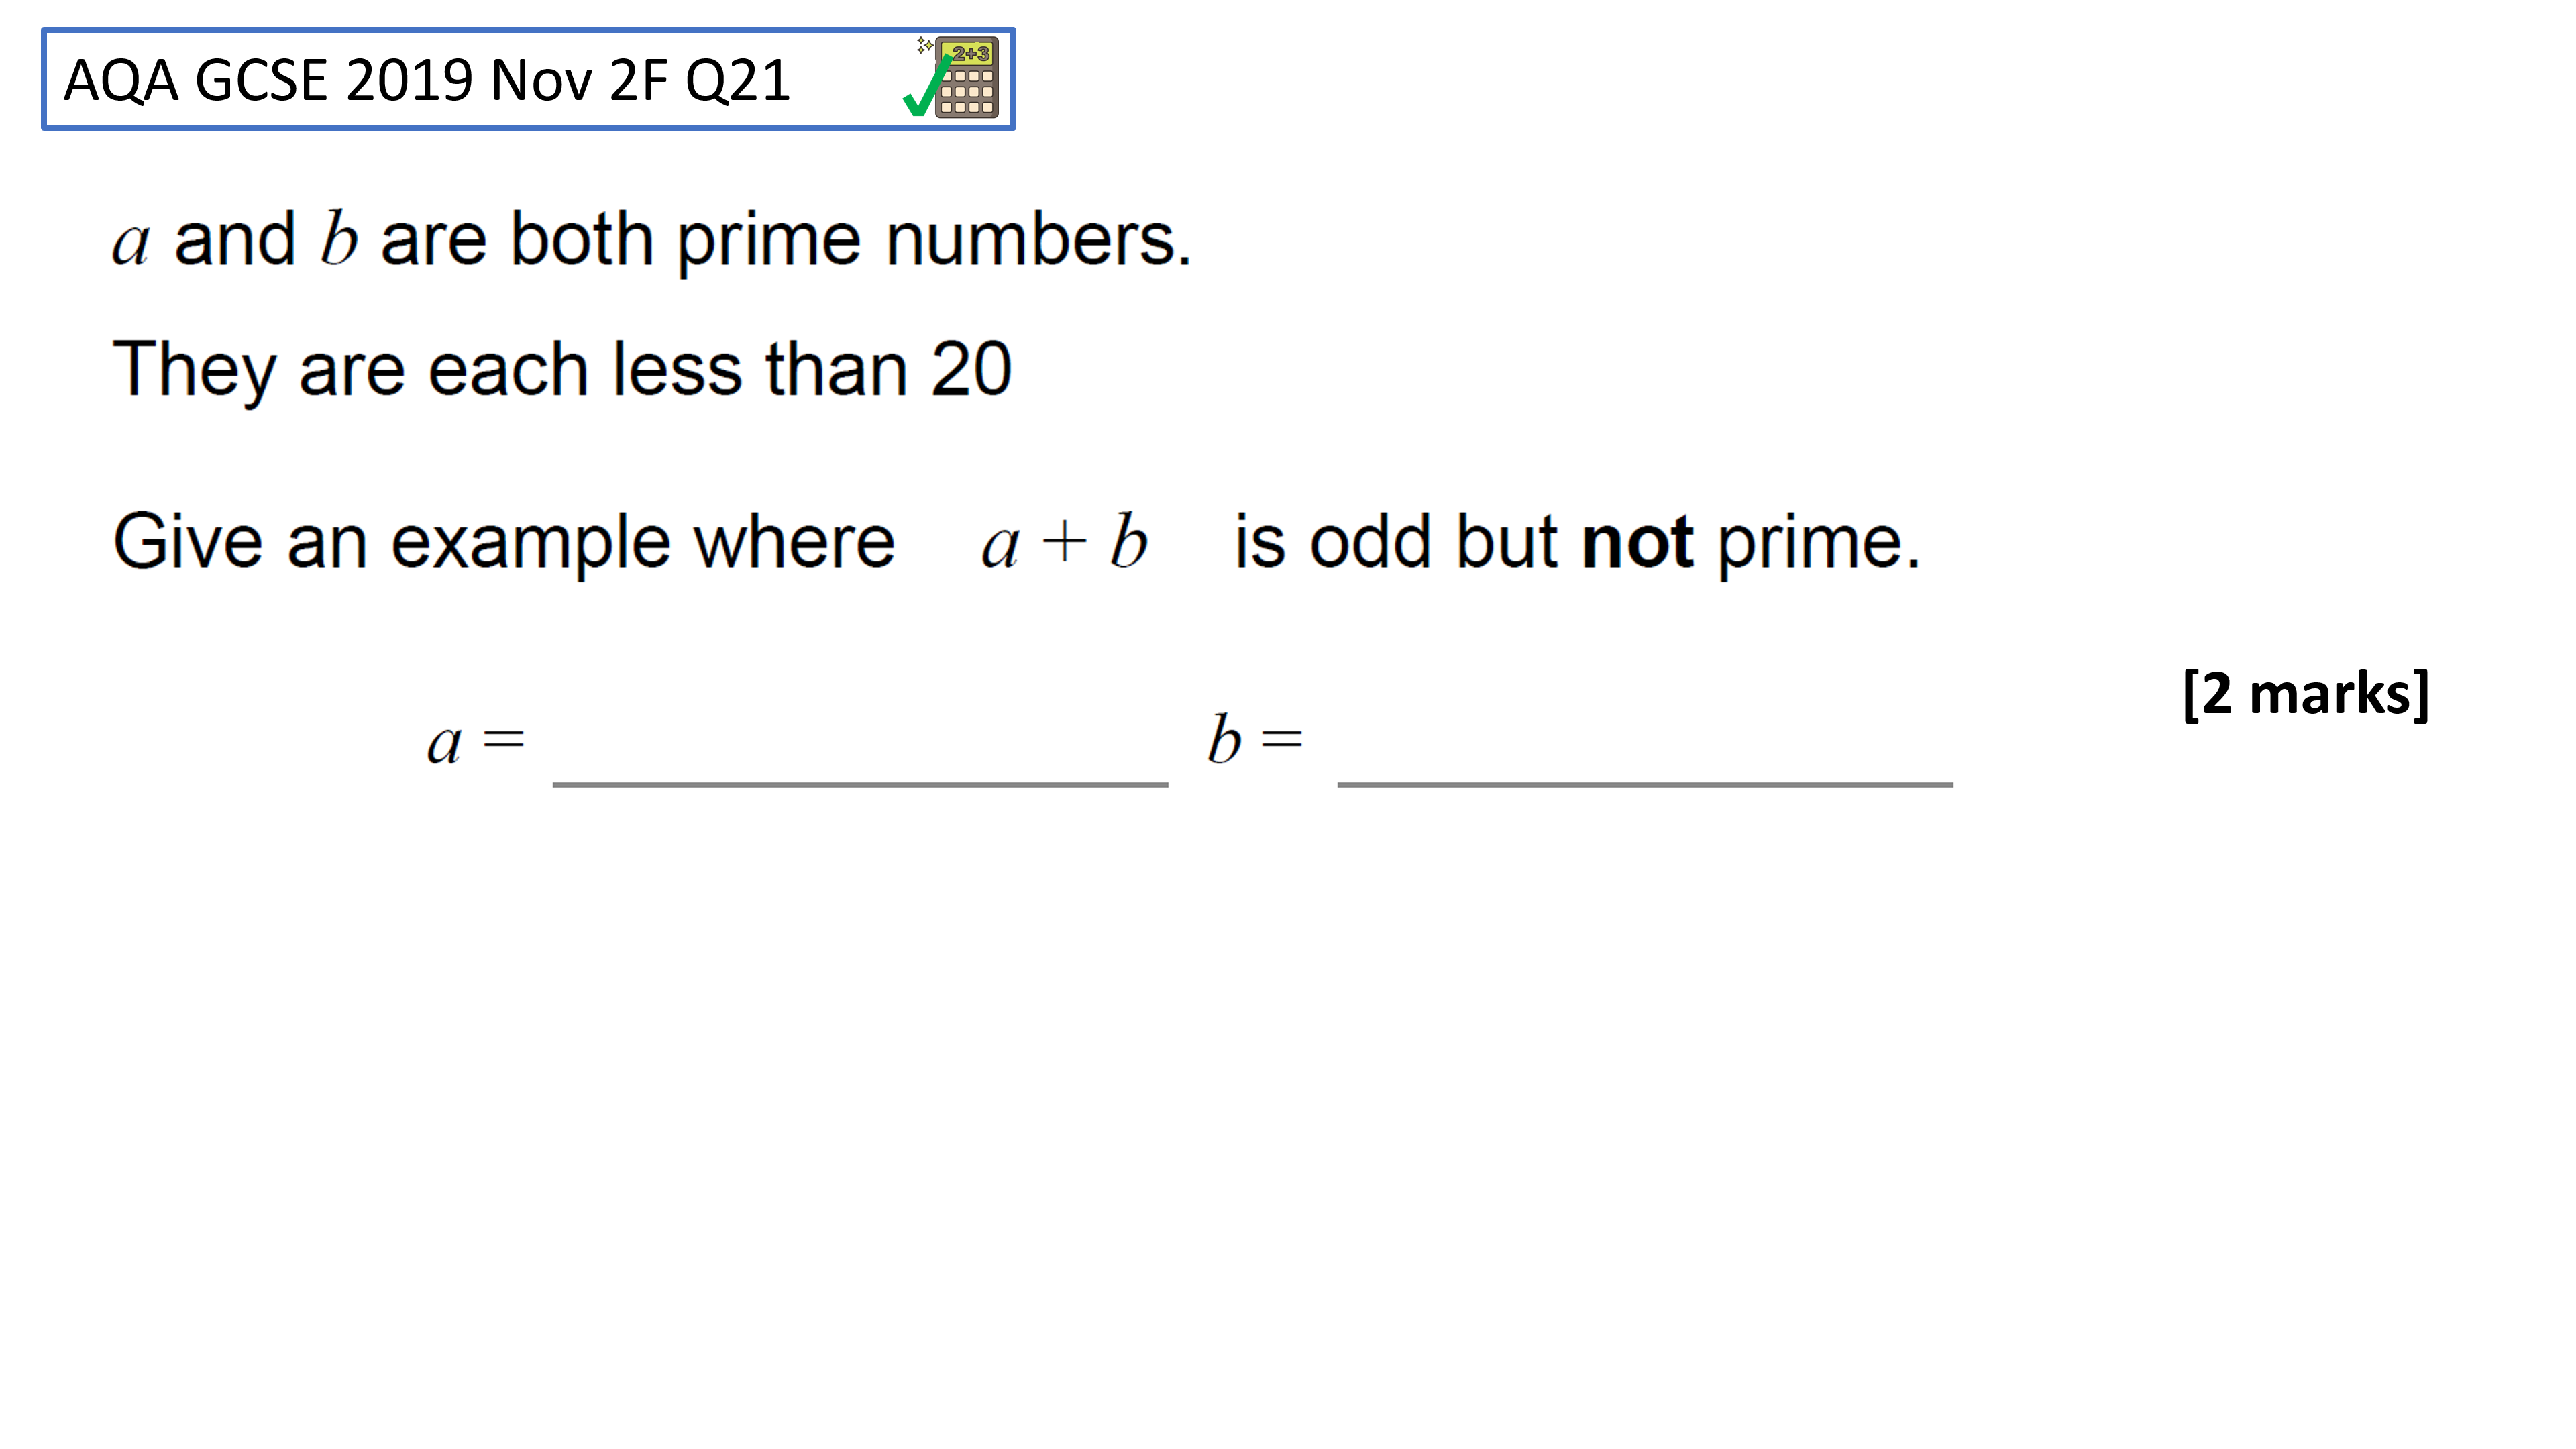Click the bold word 'not'
The image size is (2576, 1449).
pos(1637,543)
